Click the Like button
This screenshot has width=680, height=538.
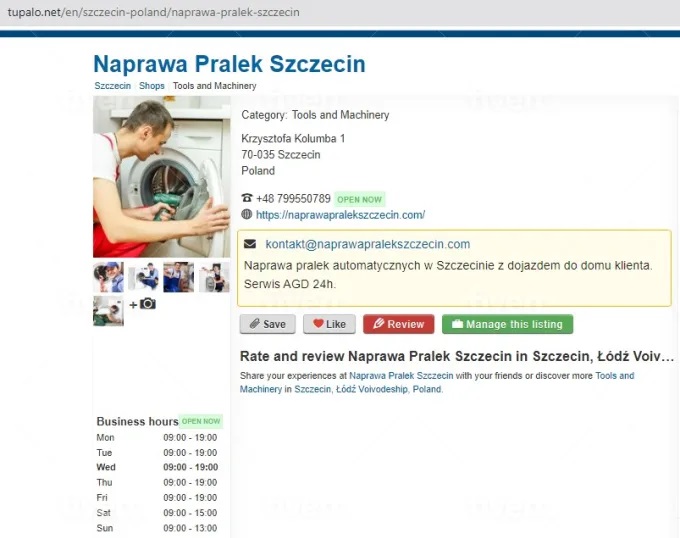[329, 324]
